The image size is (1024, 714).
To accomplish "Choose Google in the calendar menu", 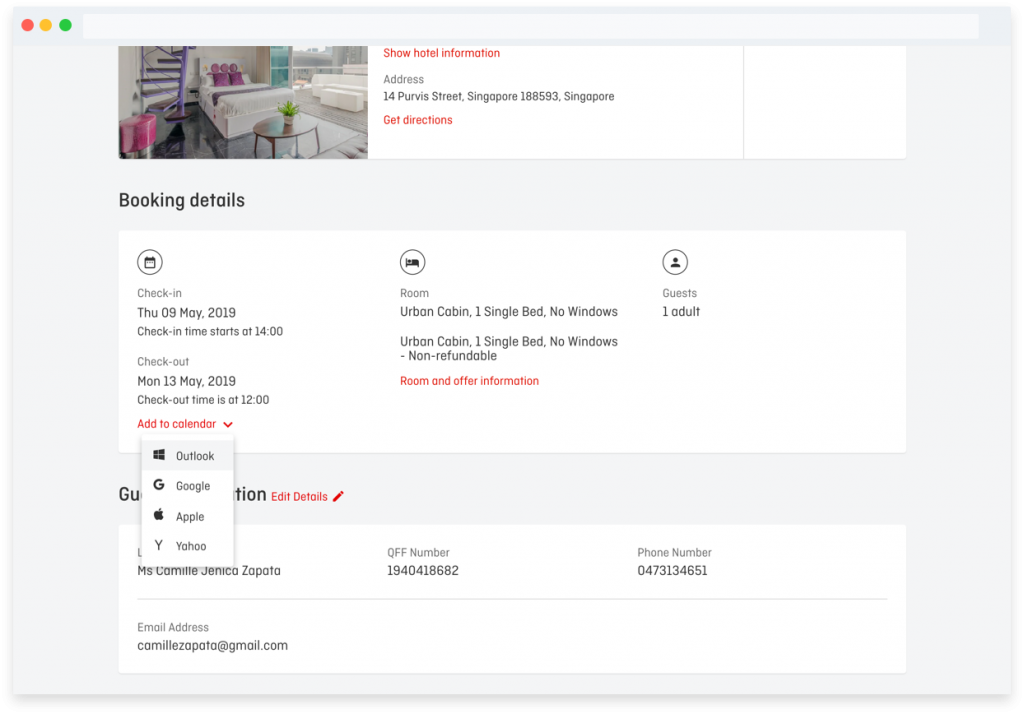I will pyautogui.click(x=187, y=485).
